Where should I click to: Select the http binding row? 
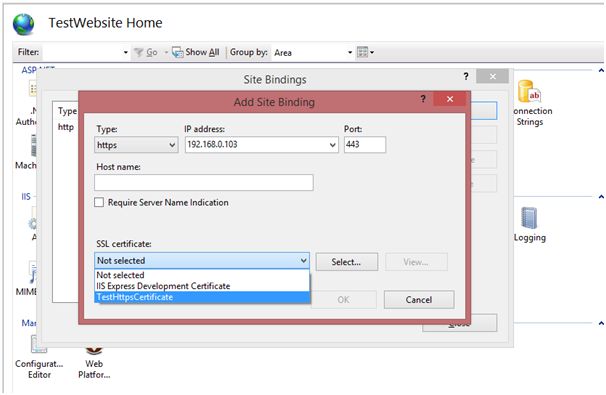tap(66, 127)
